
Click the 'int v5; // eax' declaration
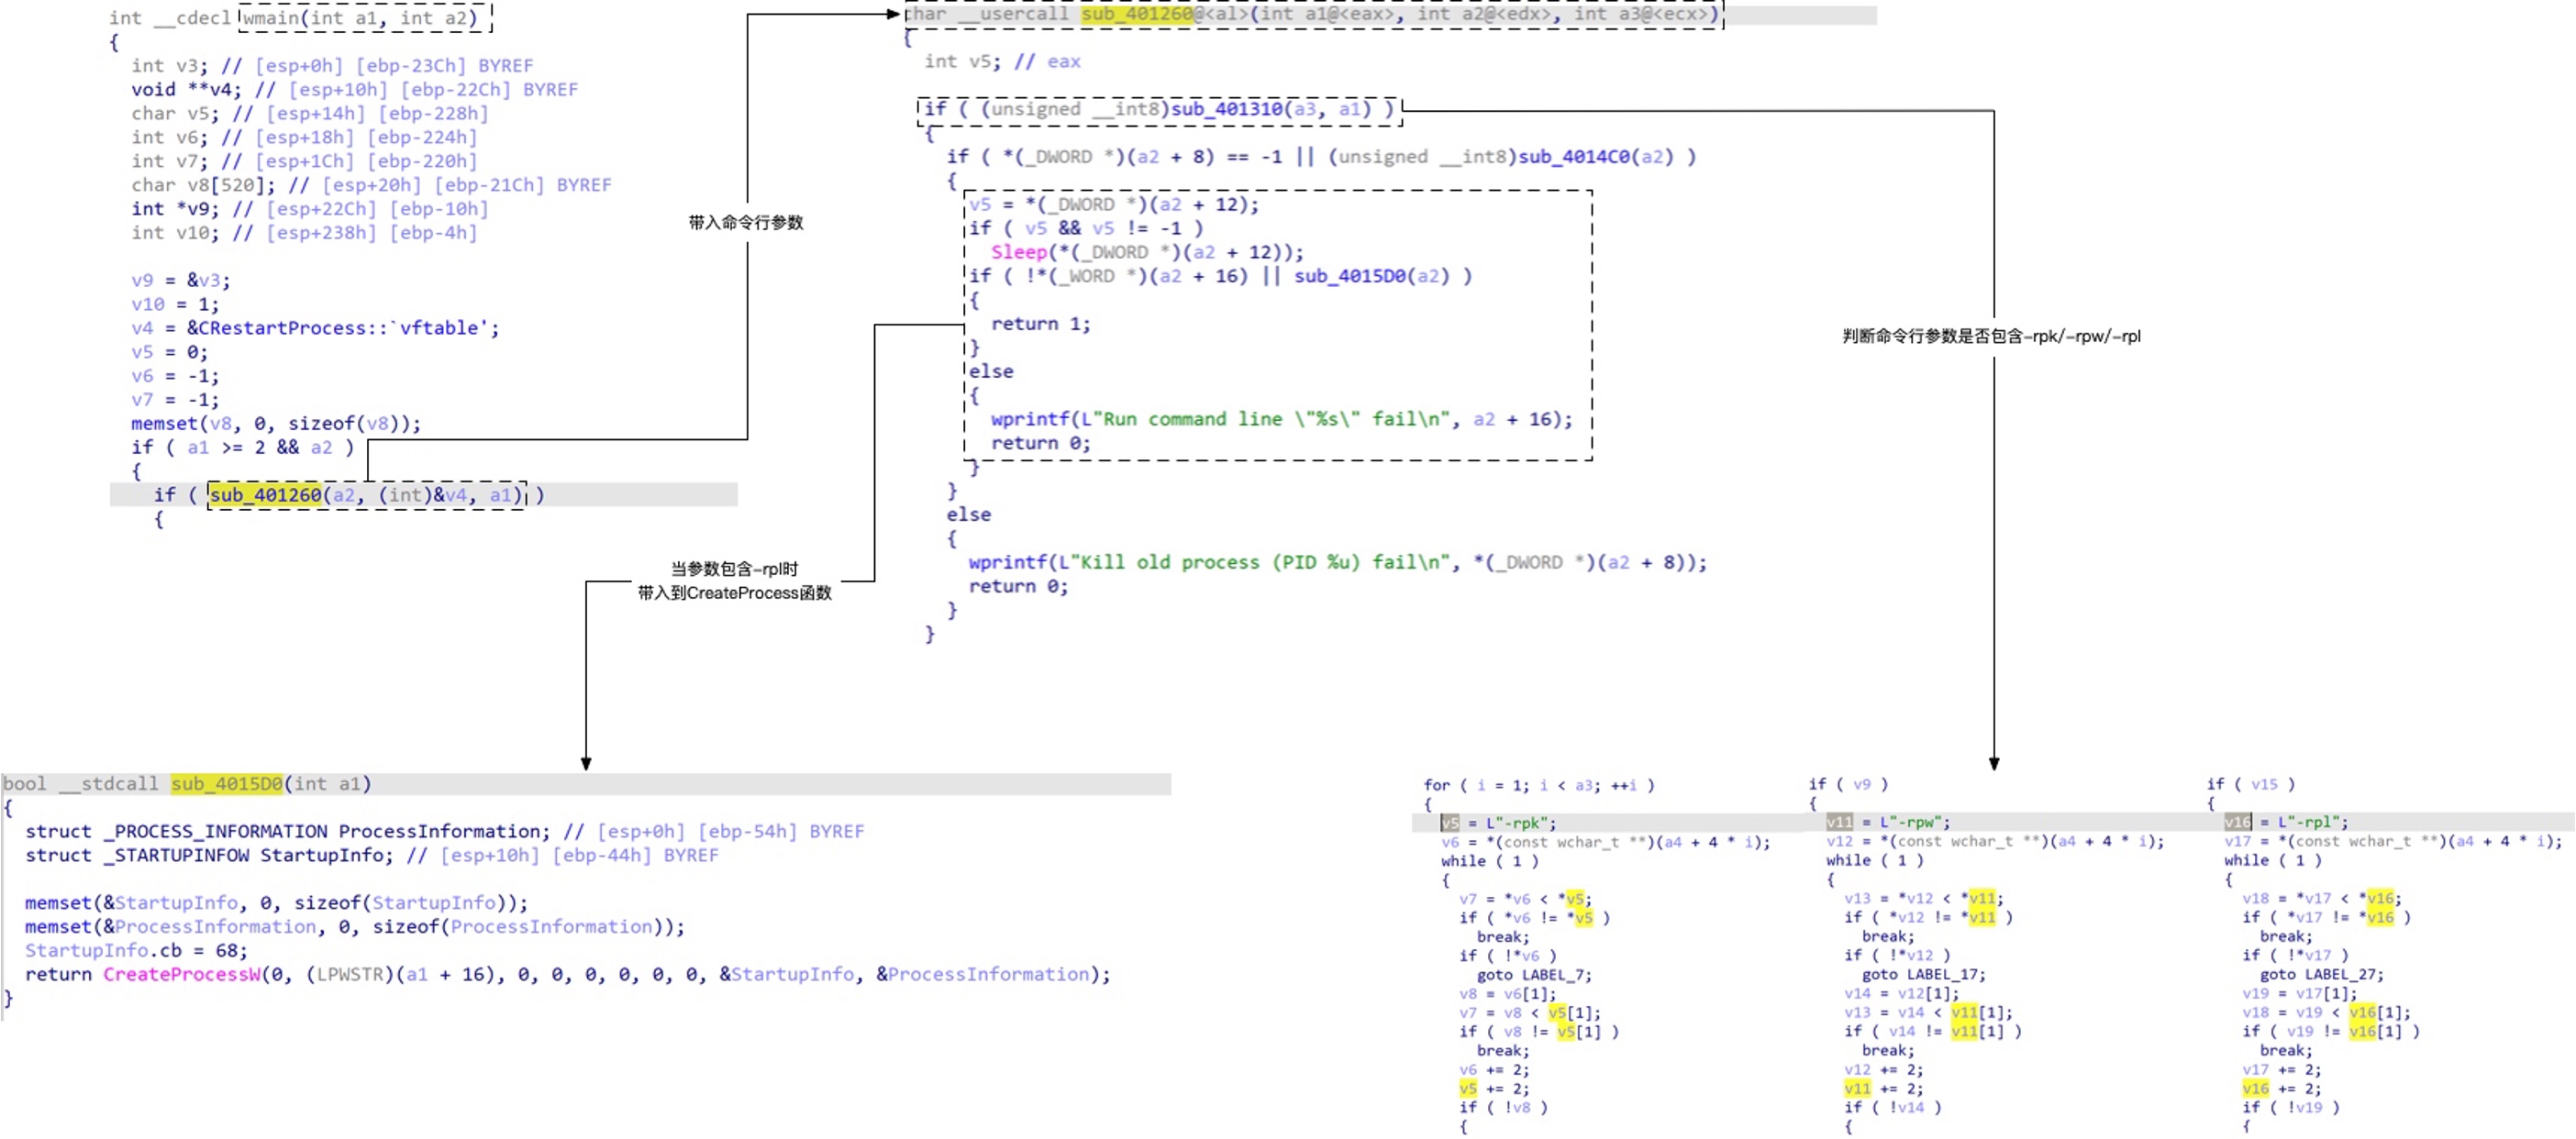coord(1002,62)
